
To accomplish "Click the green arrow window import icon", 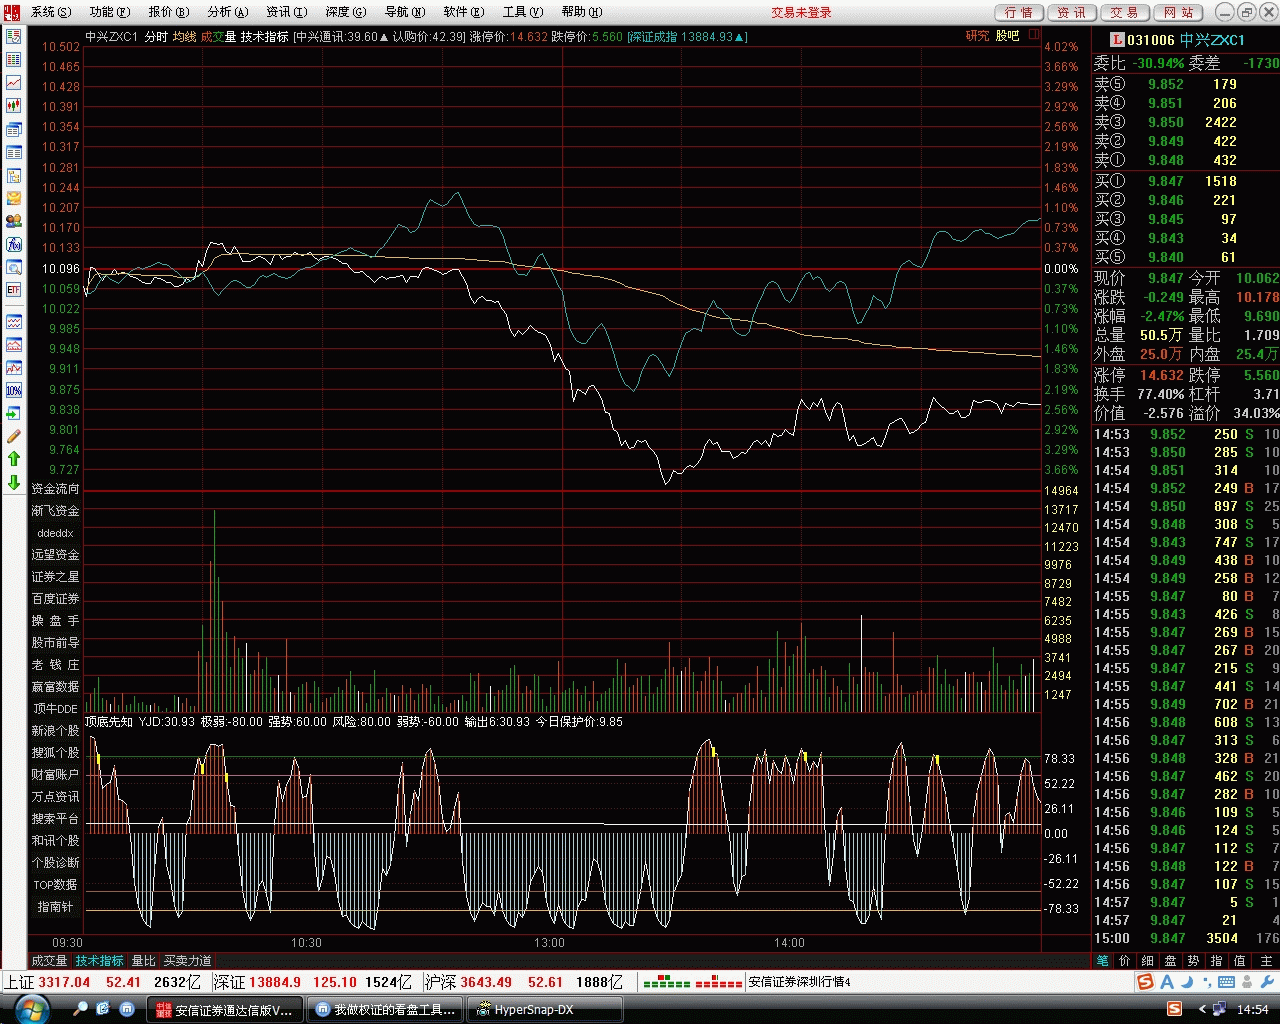I will (14, 413).
